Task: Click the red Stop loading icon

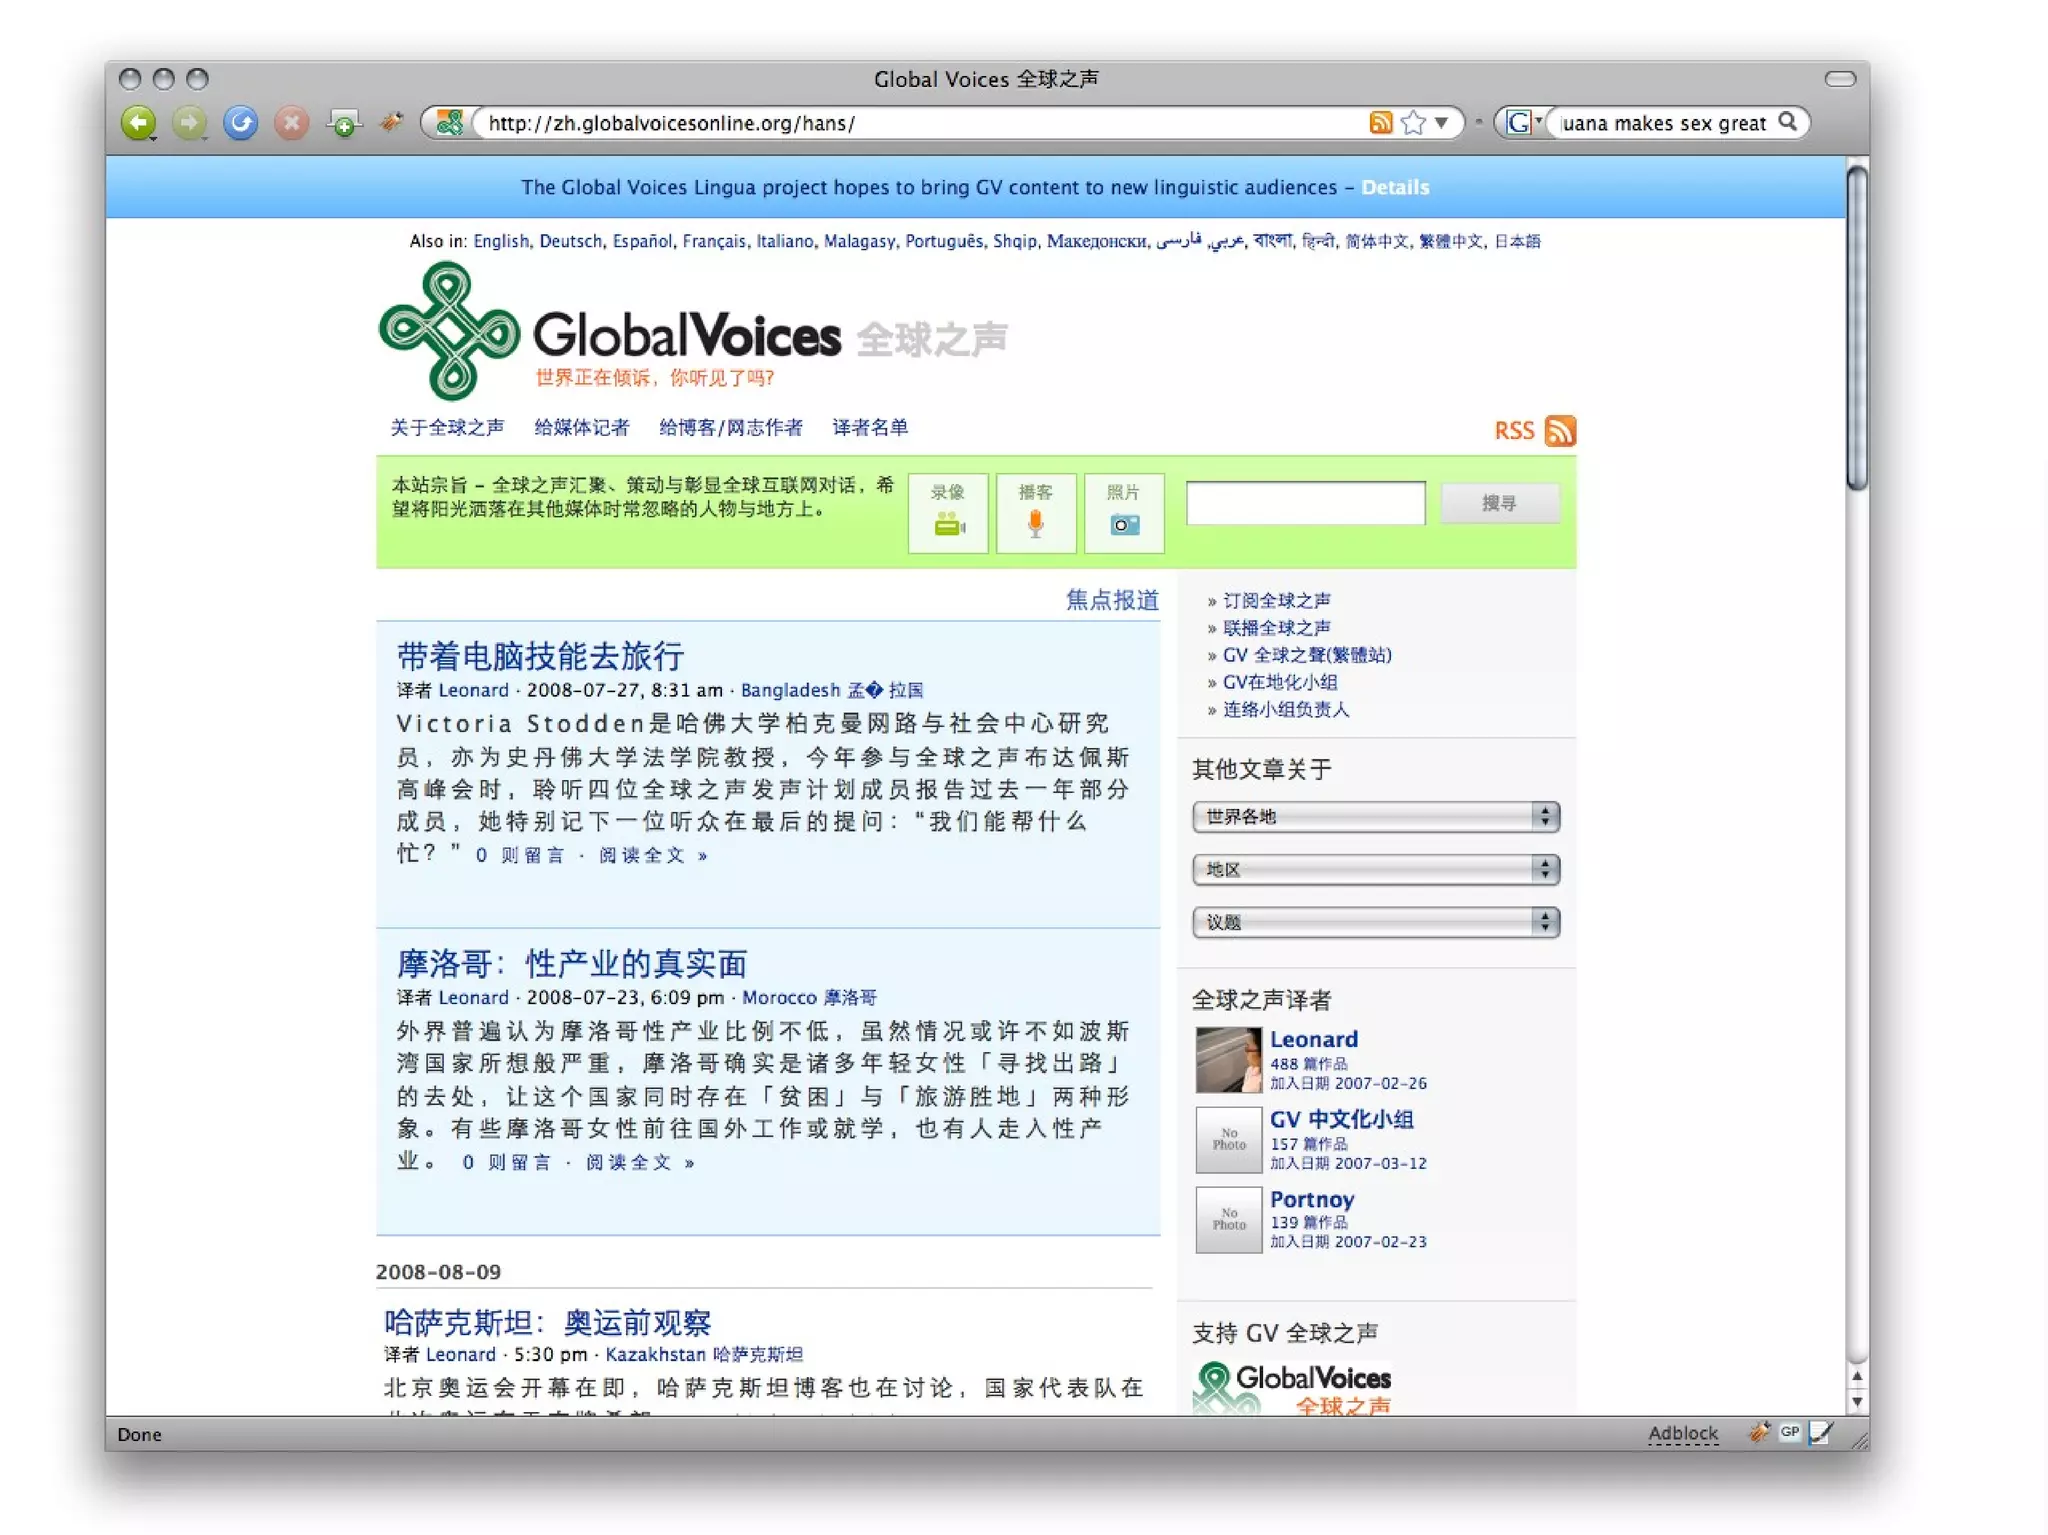Action: (x=292, y=123)
